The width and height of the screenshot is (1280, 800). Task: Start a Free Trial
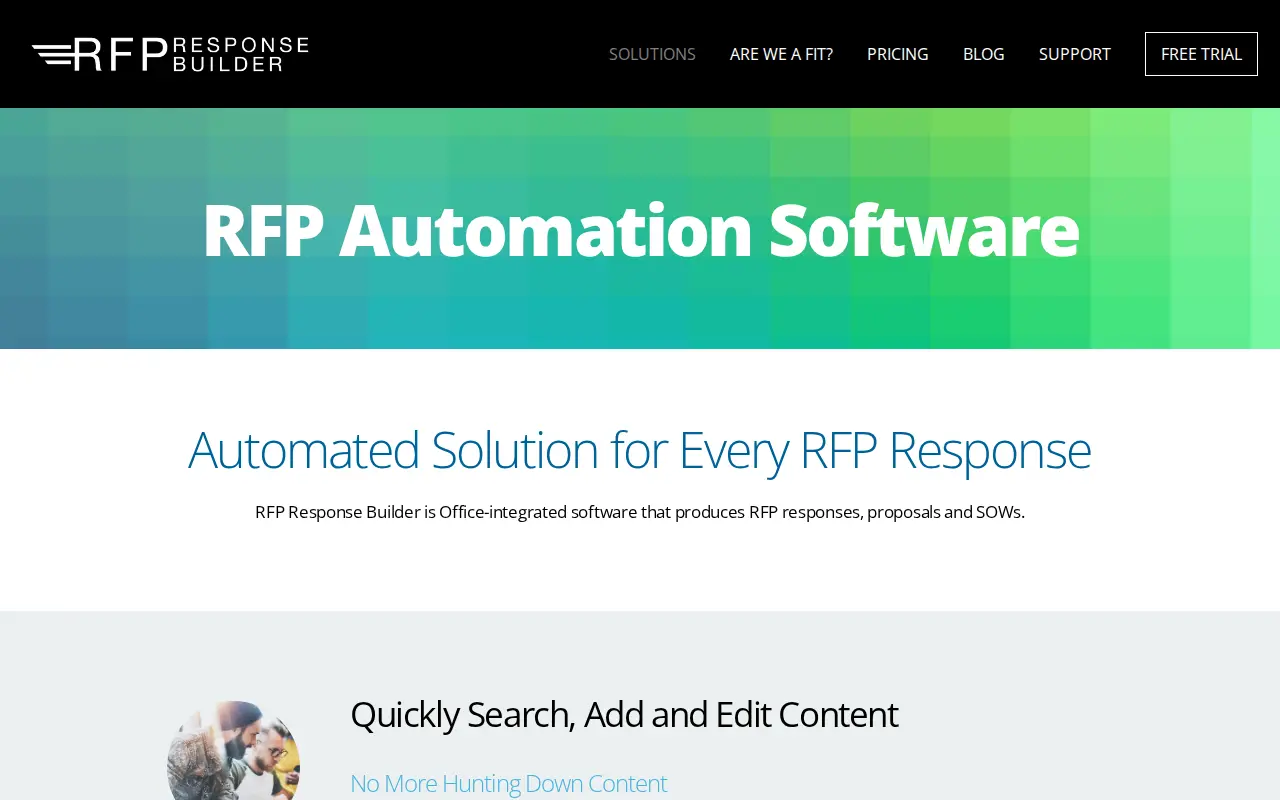(x=1201, y=54)
